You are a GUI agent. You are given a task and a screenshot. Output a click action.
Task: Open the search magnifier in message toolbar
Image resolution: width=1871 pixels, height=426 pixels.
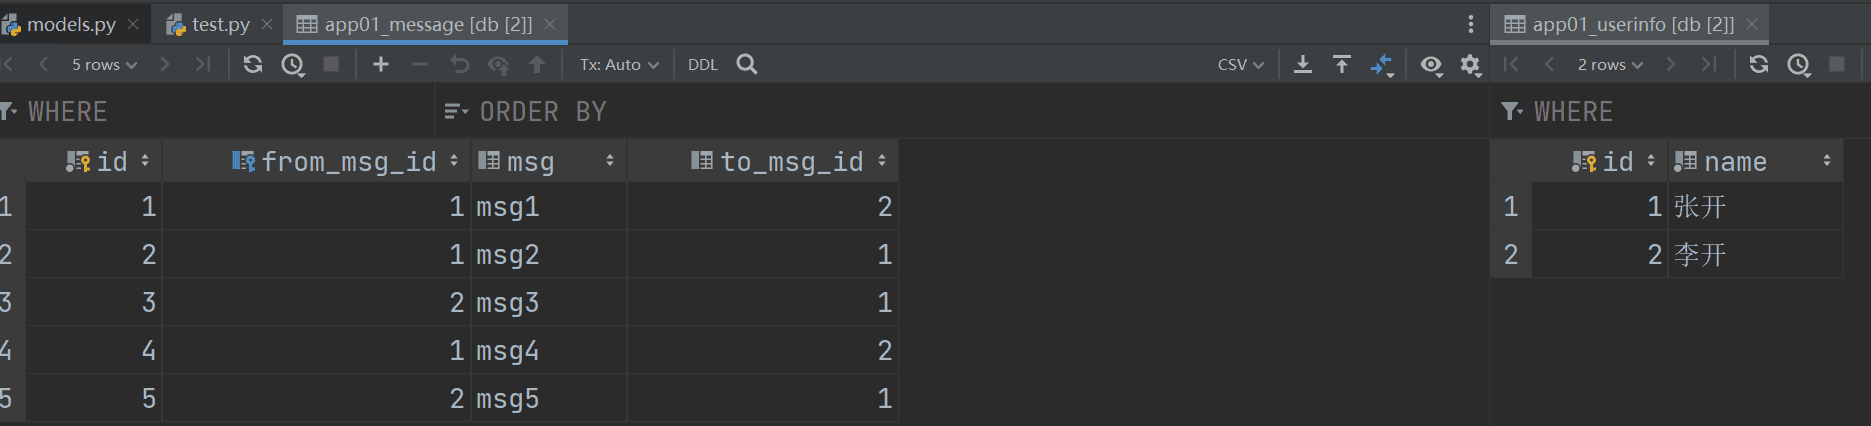pos(747,64)
